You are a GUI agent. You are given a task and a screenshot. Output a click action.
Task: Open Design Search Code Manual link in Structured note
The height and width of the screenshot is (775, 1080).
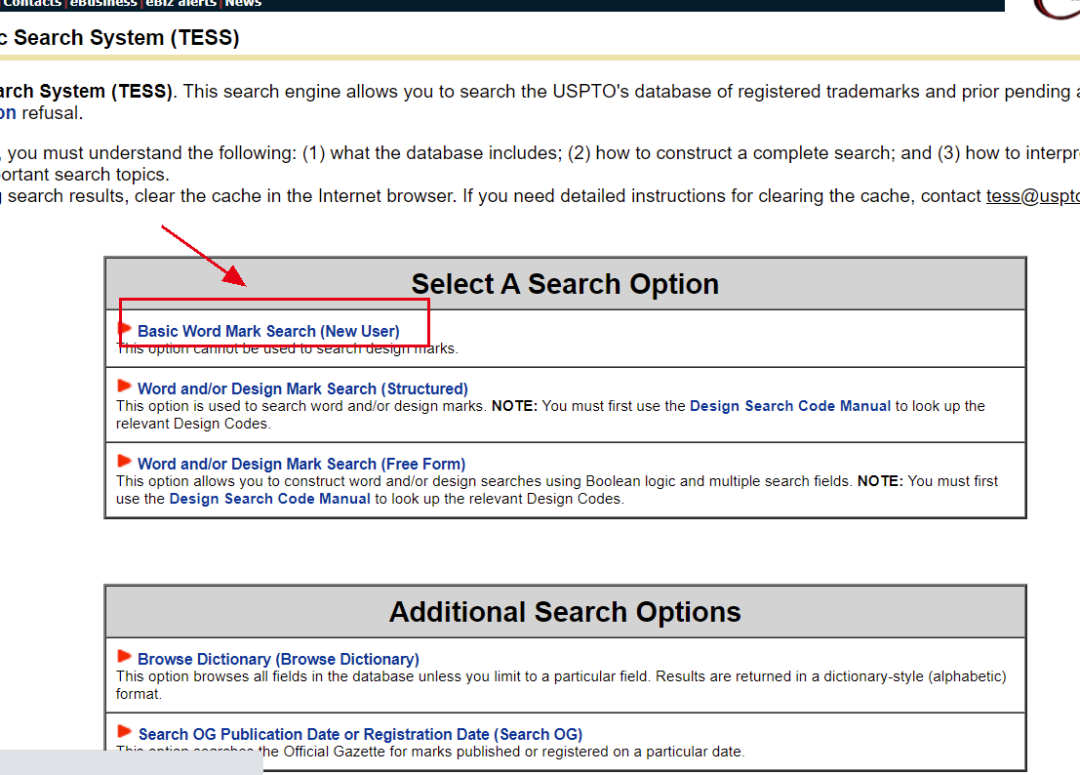click(790, 406)
